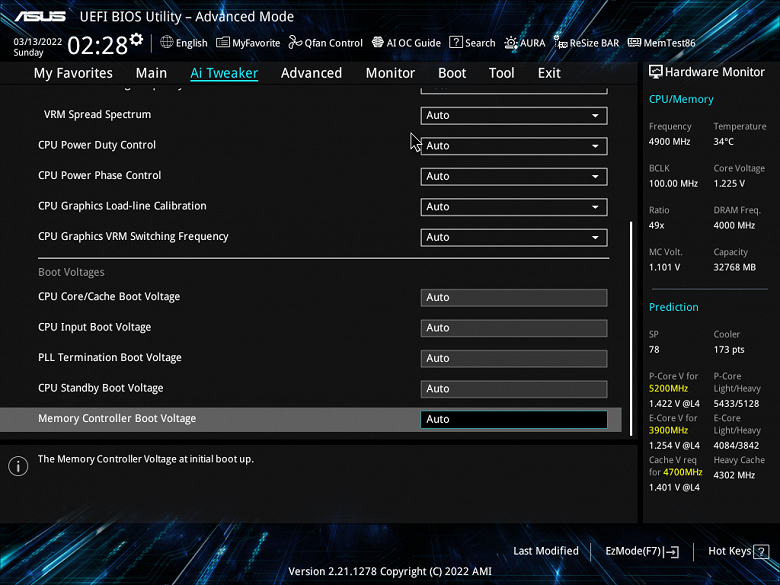Click the ASUS logo
The image size is (780, 585).
[x=40, y=16]
